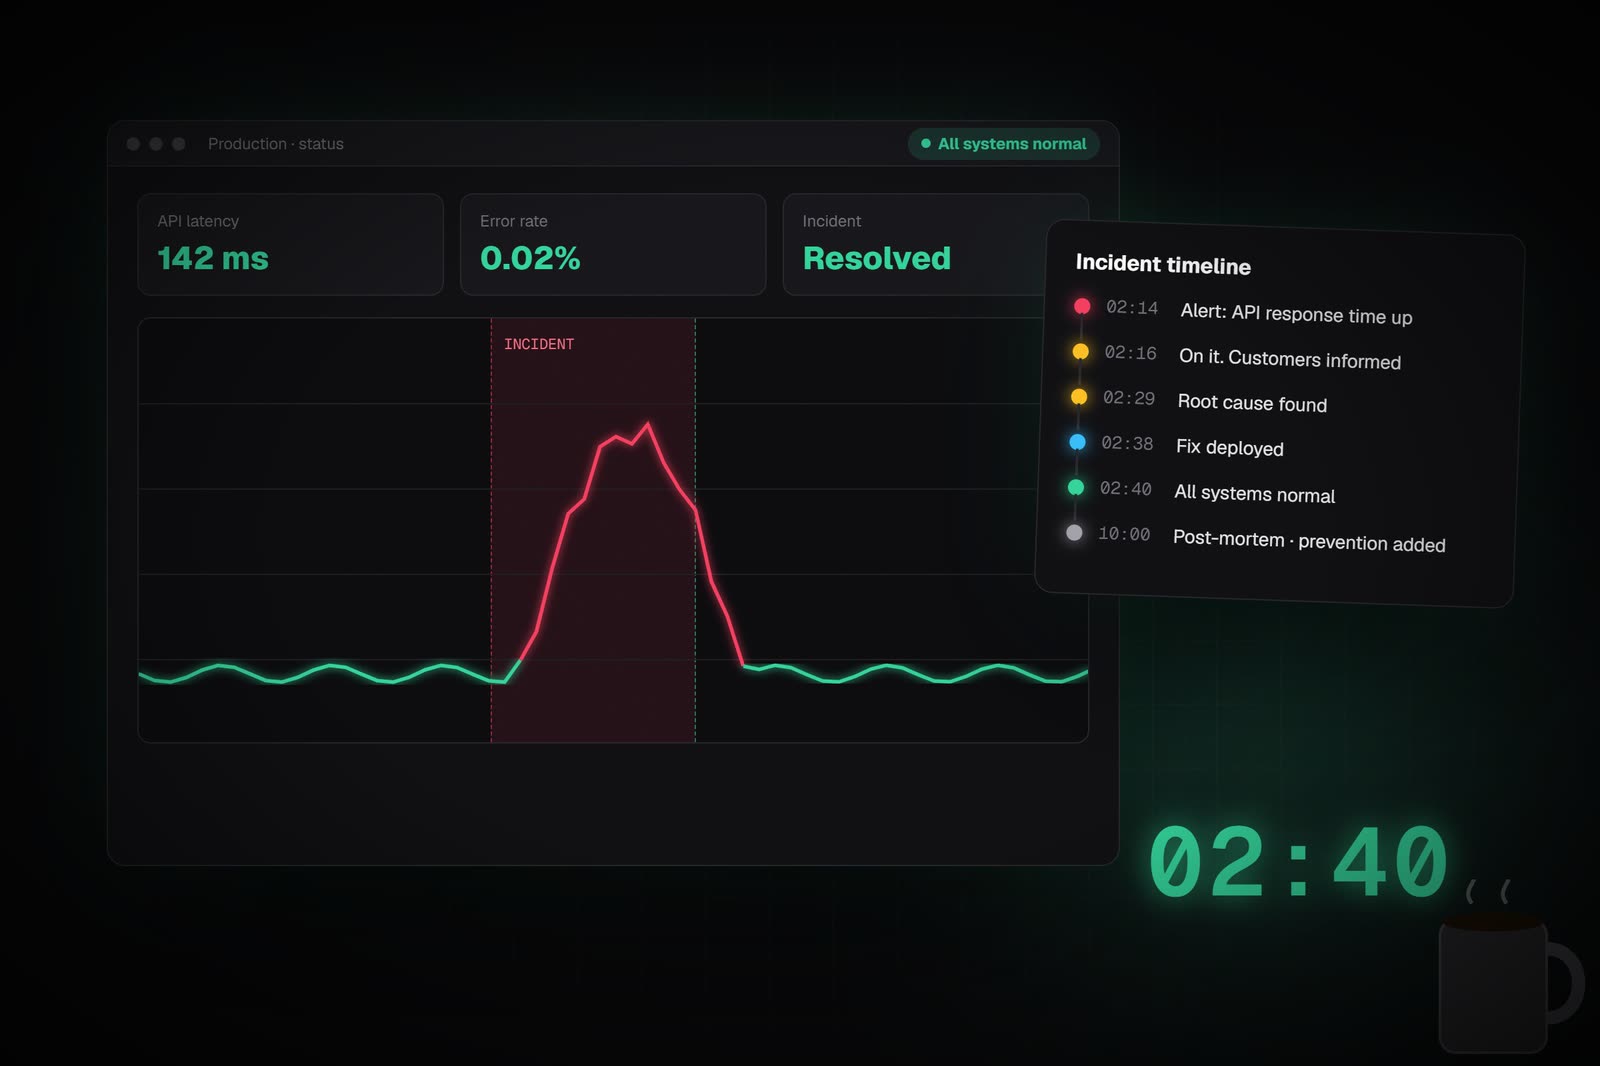Click the 'All systems normal' status badge

1003,144
